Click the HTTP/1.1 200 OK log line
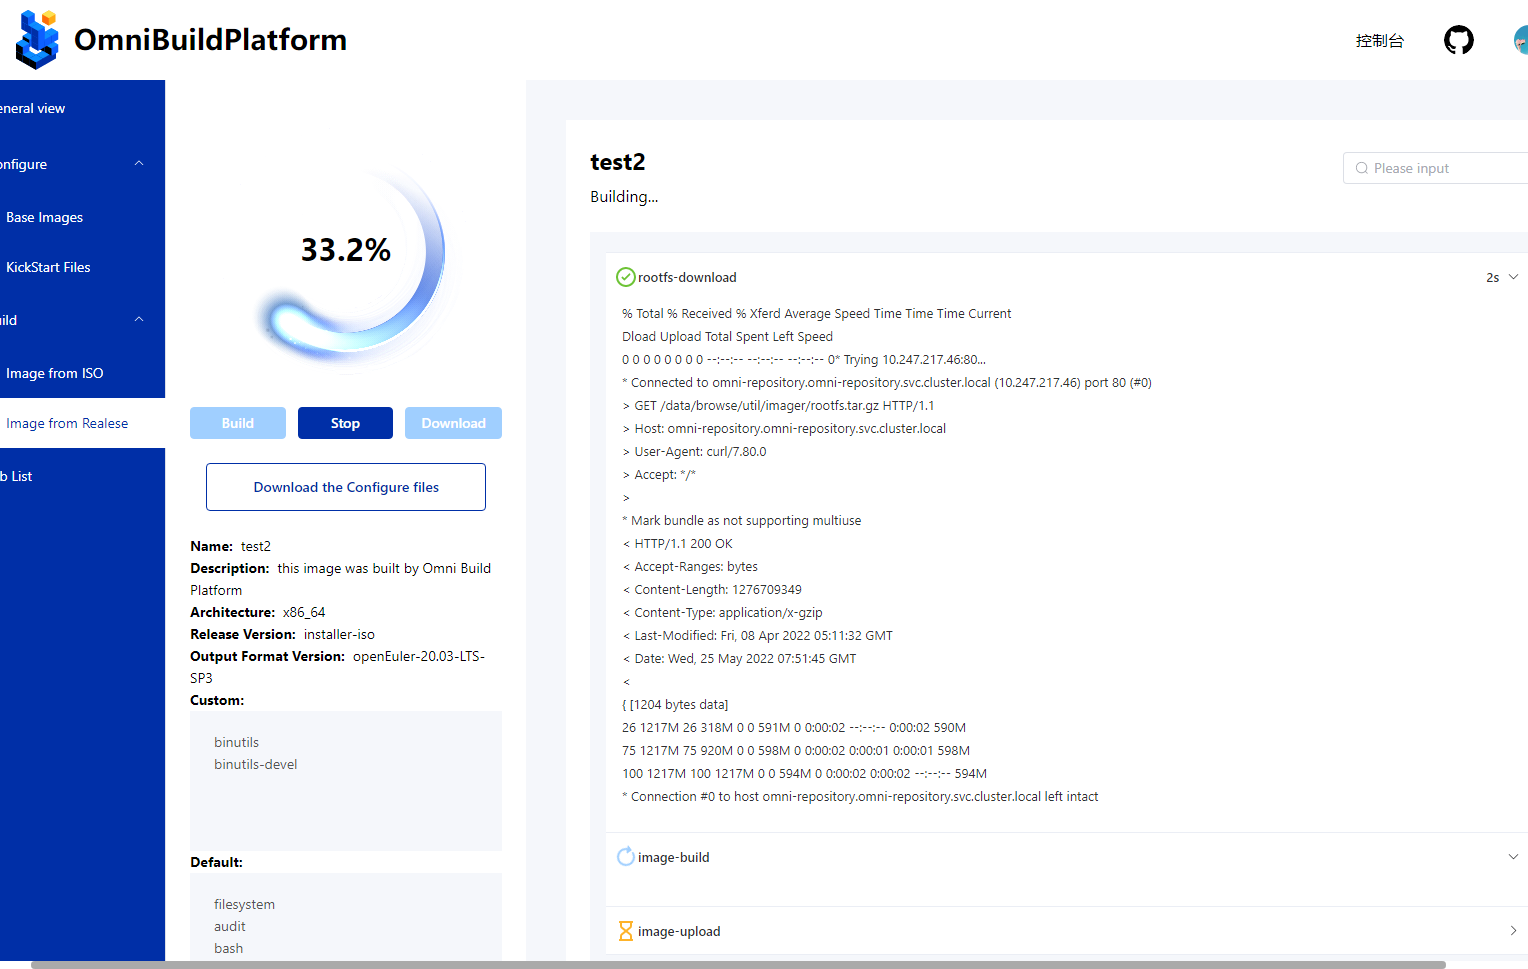 click(678, 544)
